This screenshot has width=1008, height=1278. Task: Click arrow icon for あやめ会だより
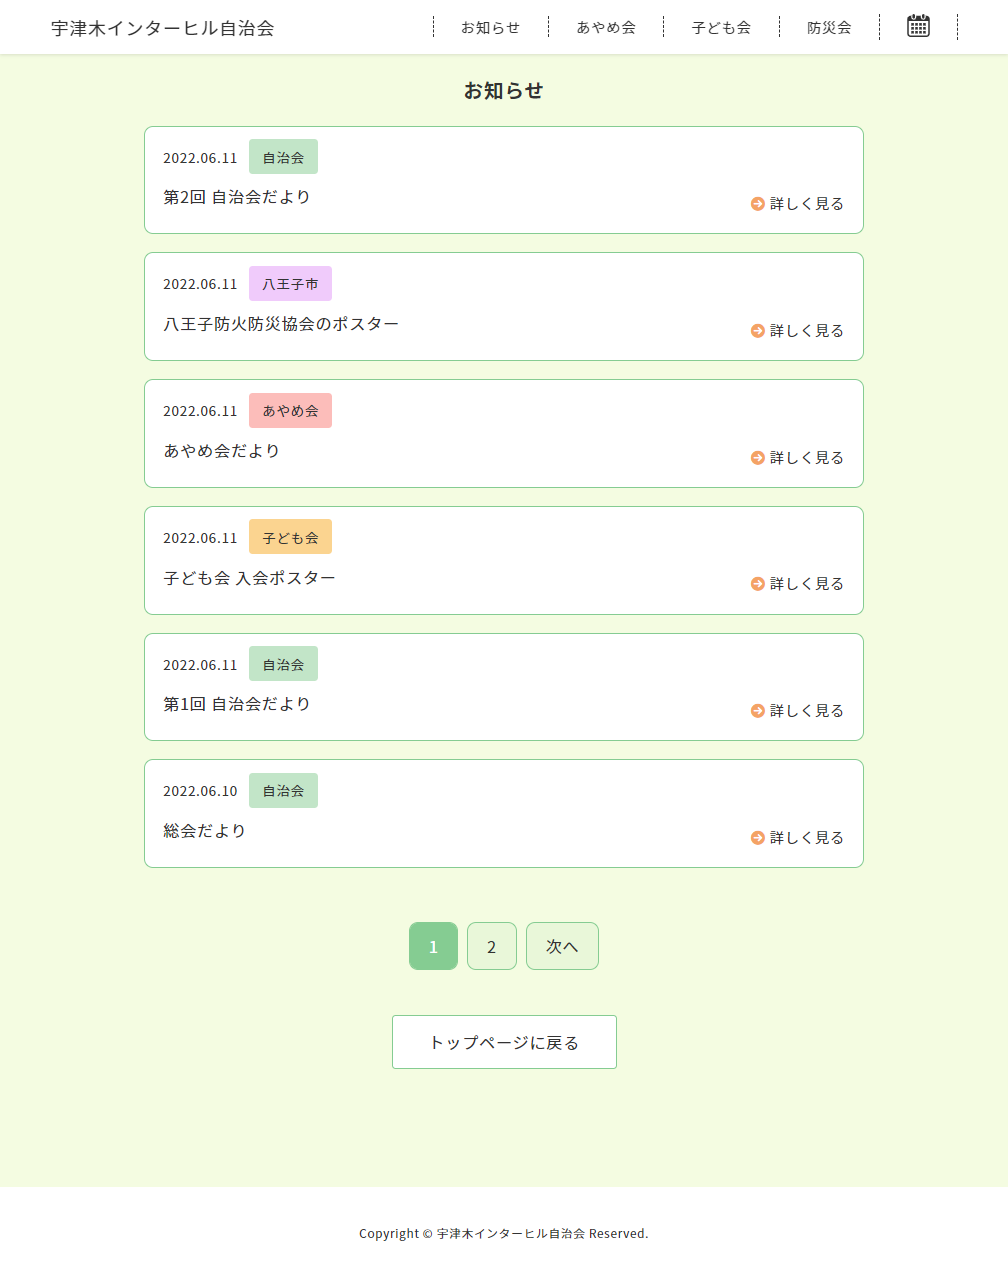pyautogui.click(x=758, y=458)
